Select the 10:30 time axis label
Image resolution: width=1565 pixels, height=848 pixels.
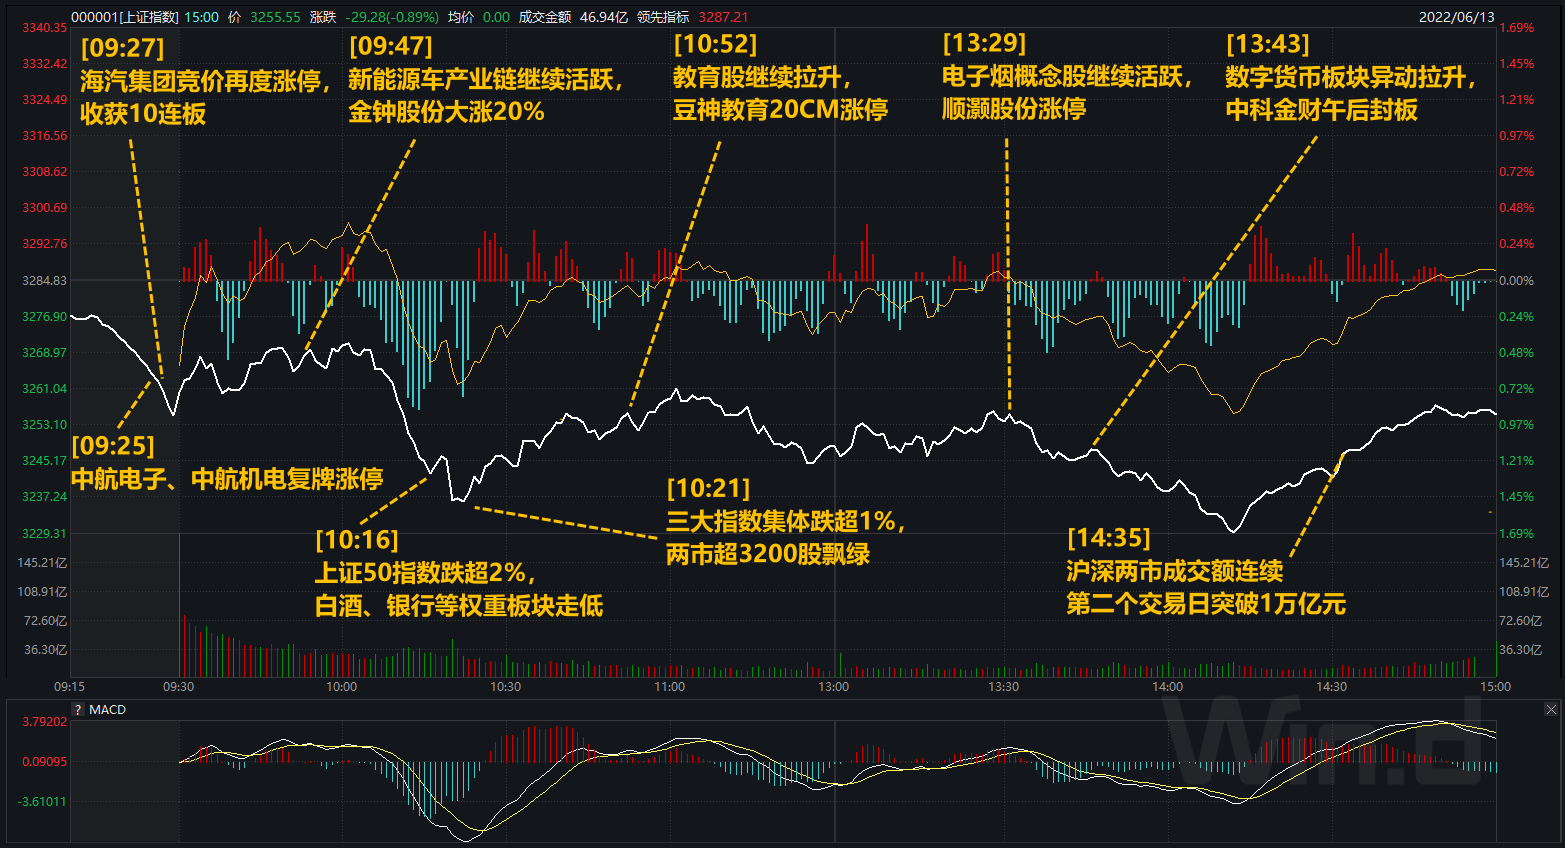pos(506,687)
